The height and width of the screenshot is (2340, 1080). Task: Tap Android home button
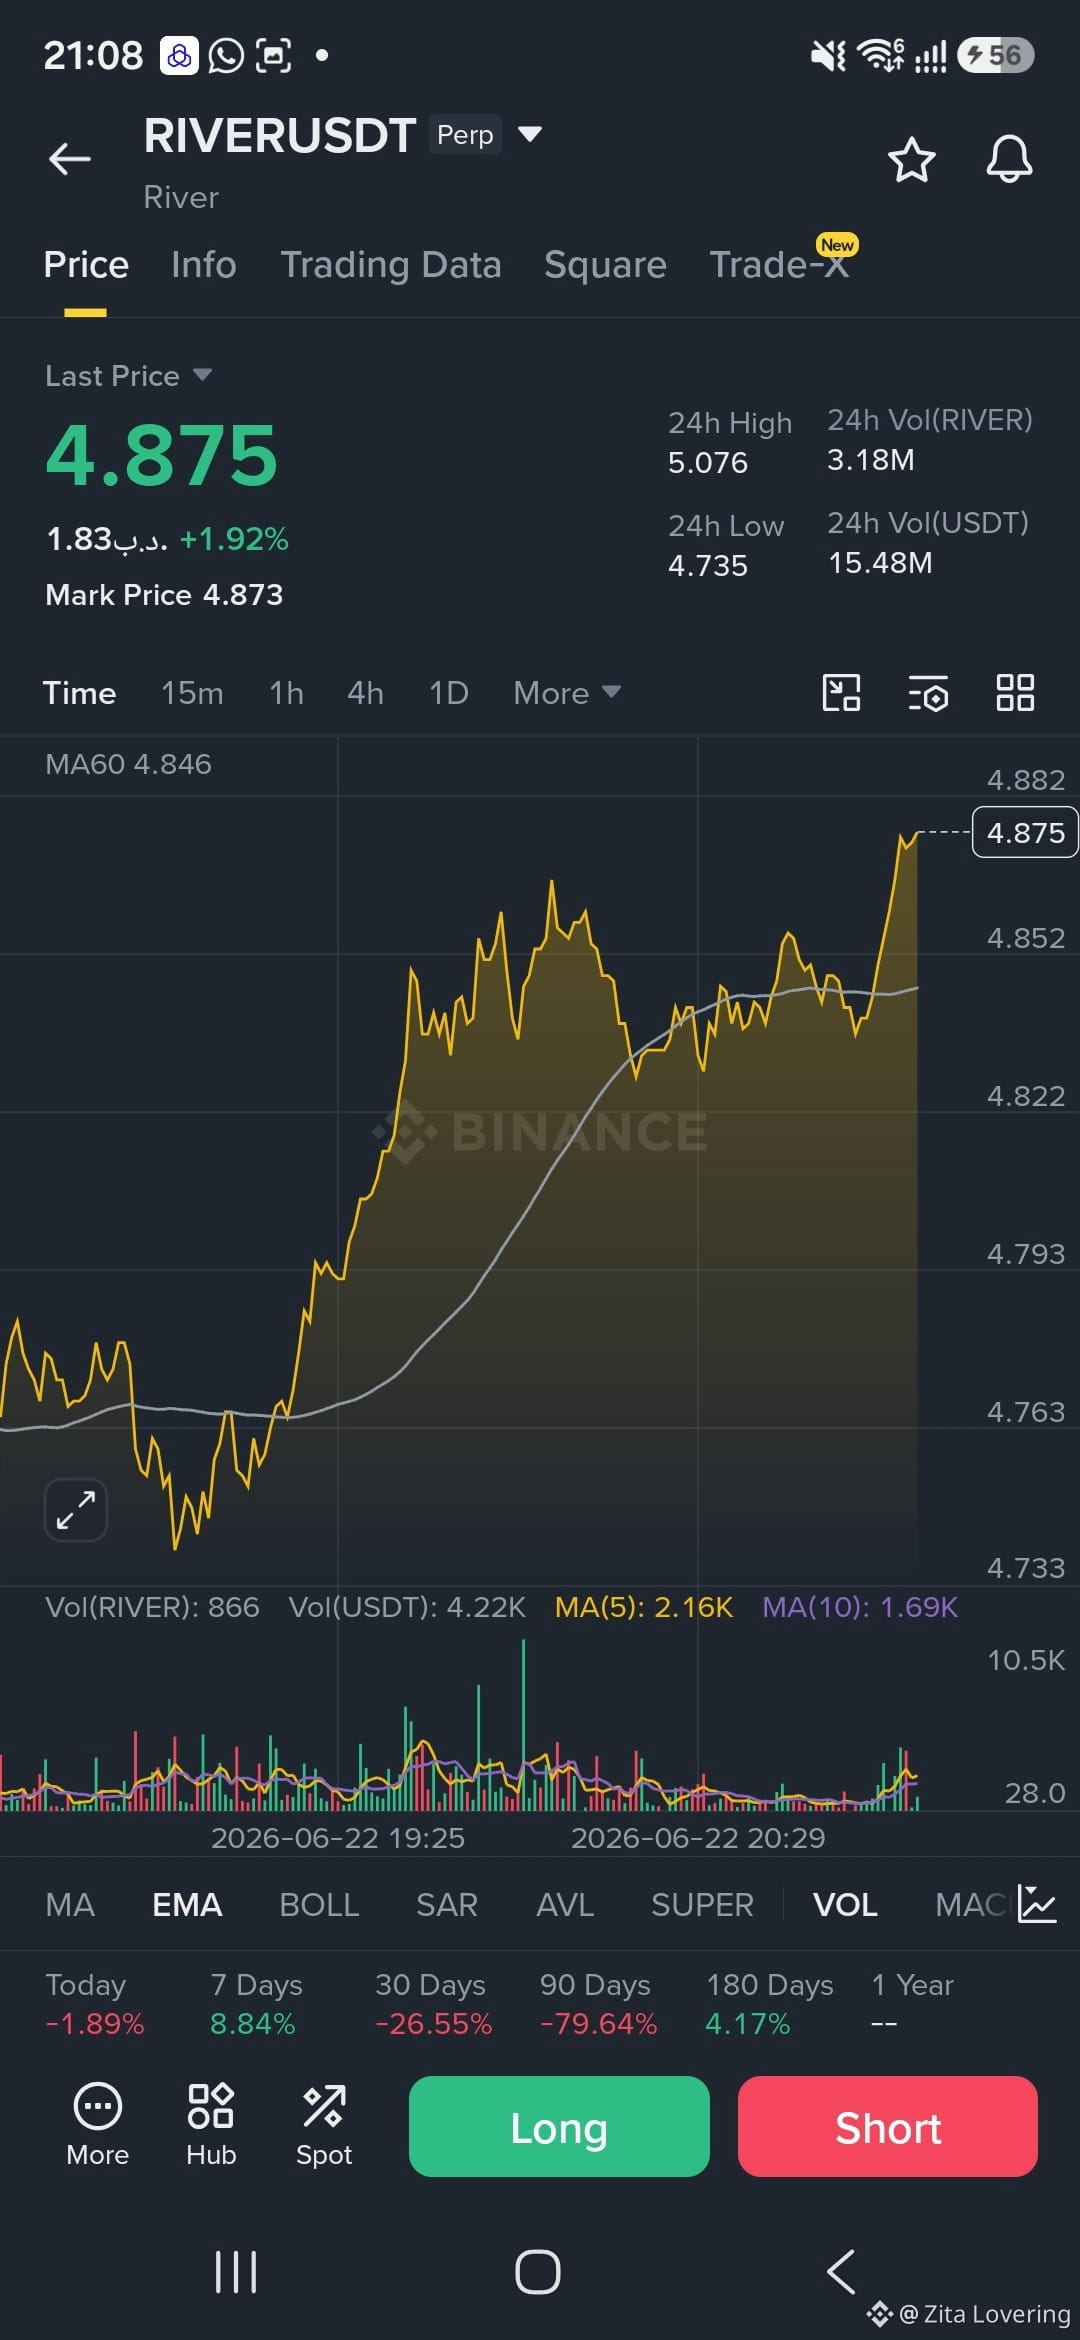click(x=538, y=2272)
